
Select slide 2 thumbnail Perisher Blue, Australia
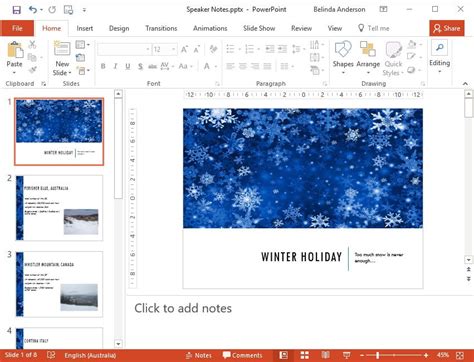point(59,208)
